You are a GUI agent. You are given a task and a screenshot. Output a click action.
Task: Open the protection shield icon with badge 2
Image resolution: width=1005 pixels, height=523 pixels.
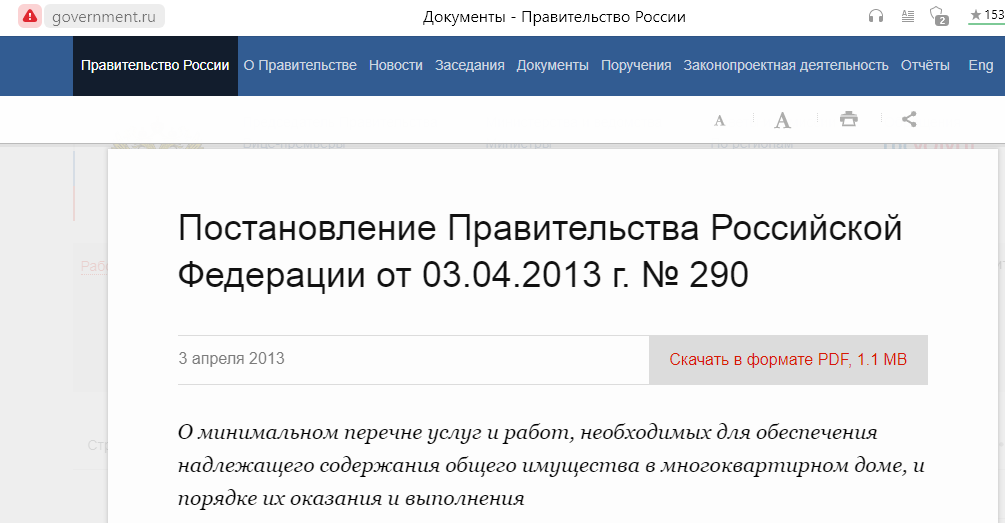click(x=938, y=16)
